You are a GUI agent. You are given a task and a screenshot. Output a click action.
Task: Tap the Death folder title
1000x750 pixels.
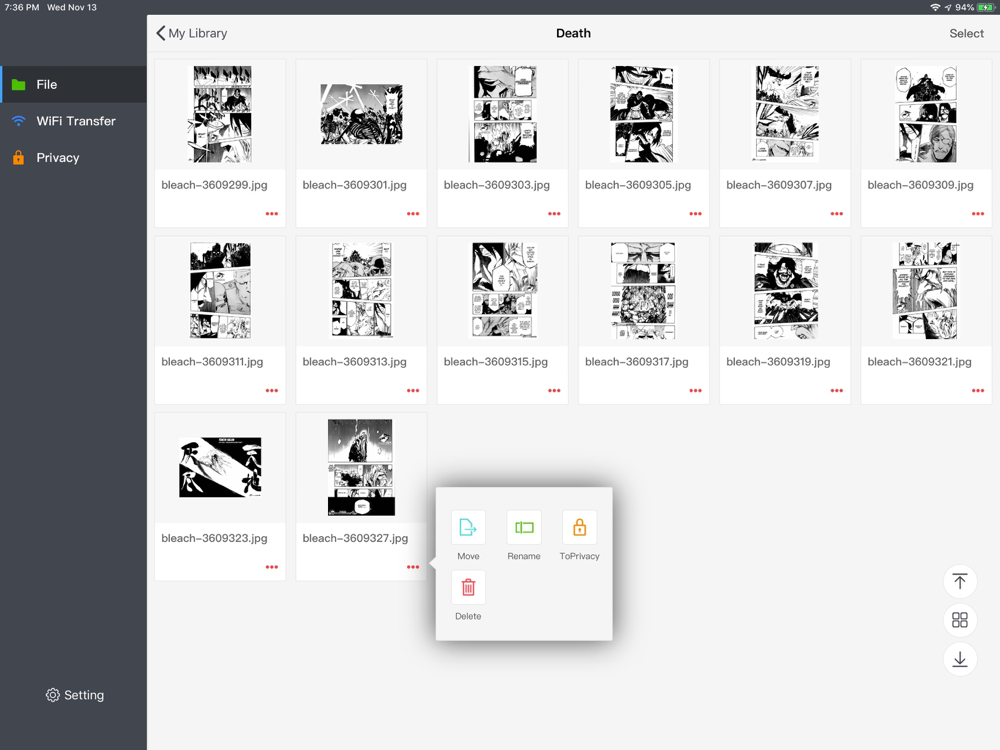pyautogui.click(x=573, y=33)
